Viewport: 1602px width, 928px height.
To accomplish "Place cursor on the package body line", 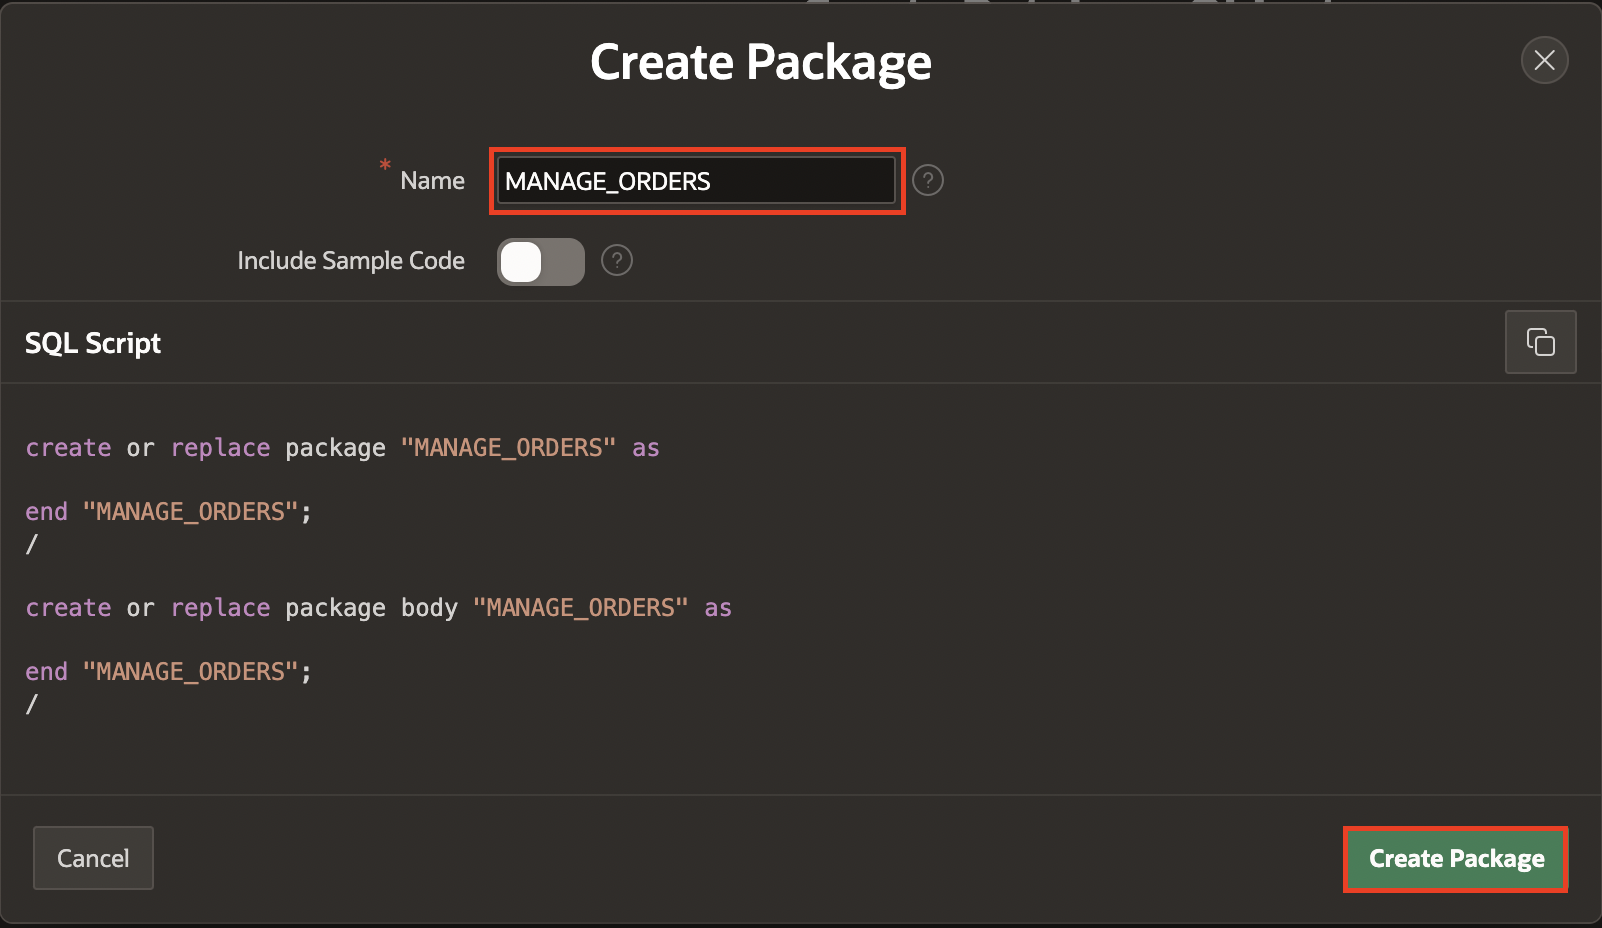I will click(x=378, y=608).
